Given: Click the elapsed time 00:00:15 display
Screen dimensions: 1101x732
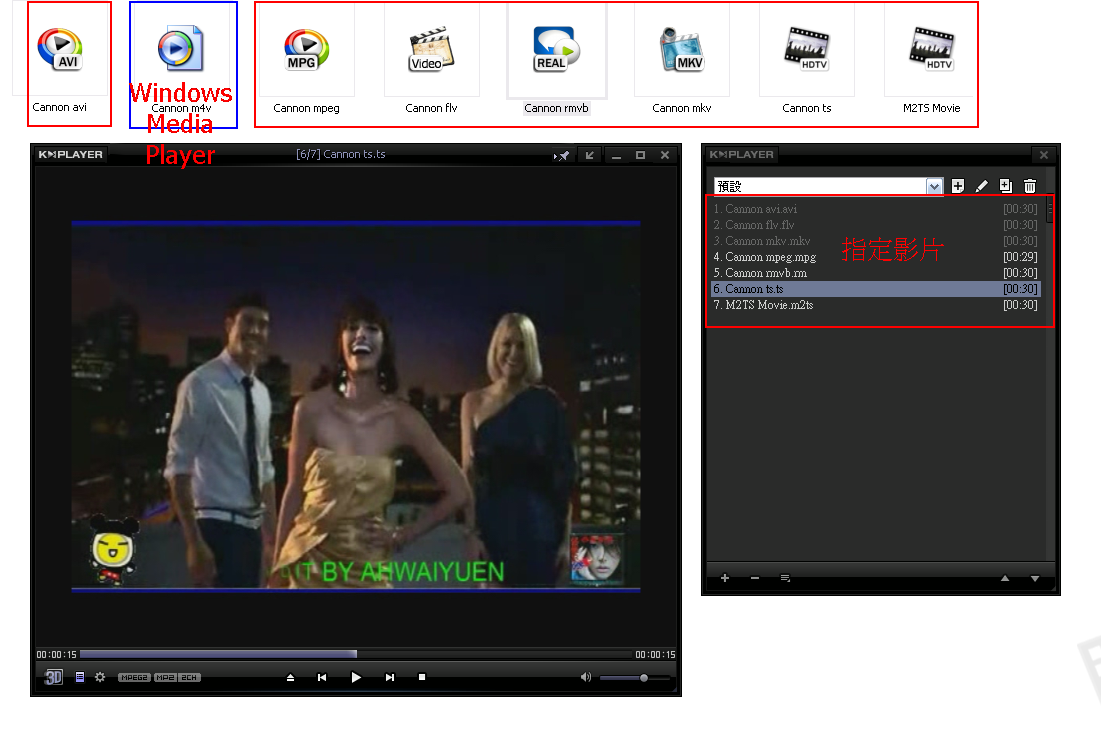Looking at the screenshot, I should click(56, 655).
